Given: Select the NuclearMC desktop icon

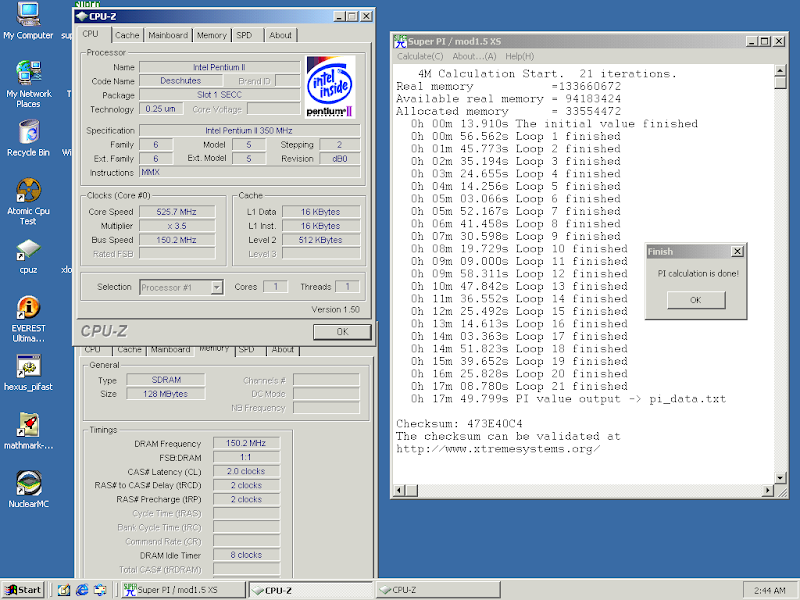Looking at the screenshot, I should [x=28, y=489].
